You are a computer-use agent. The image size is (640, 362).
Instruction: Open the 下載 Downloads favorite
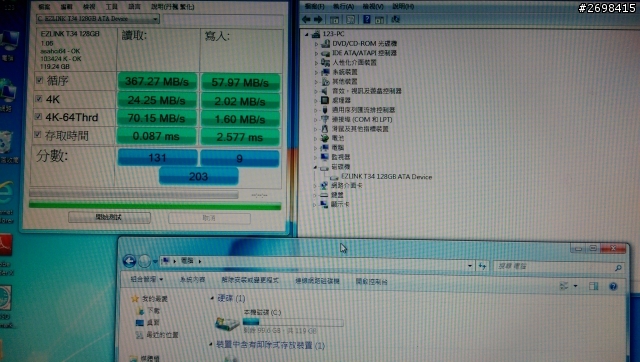[x=154, y=311]
